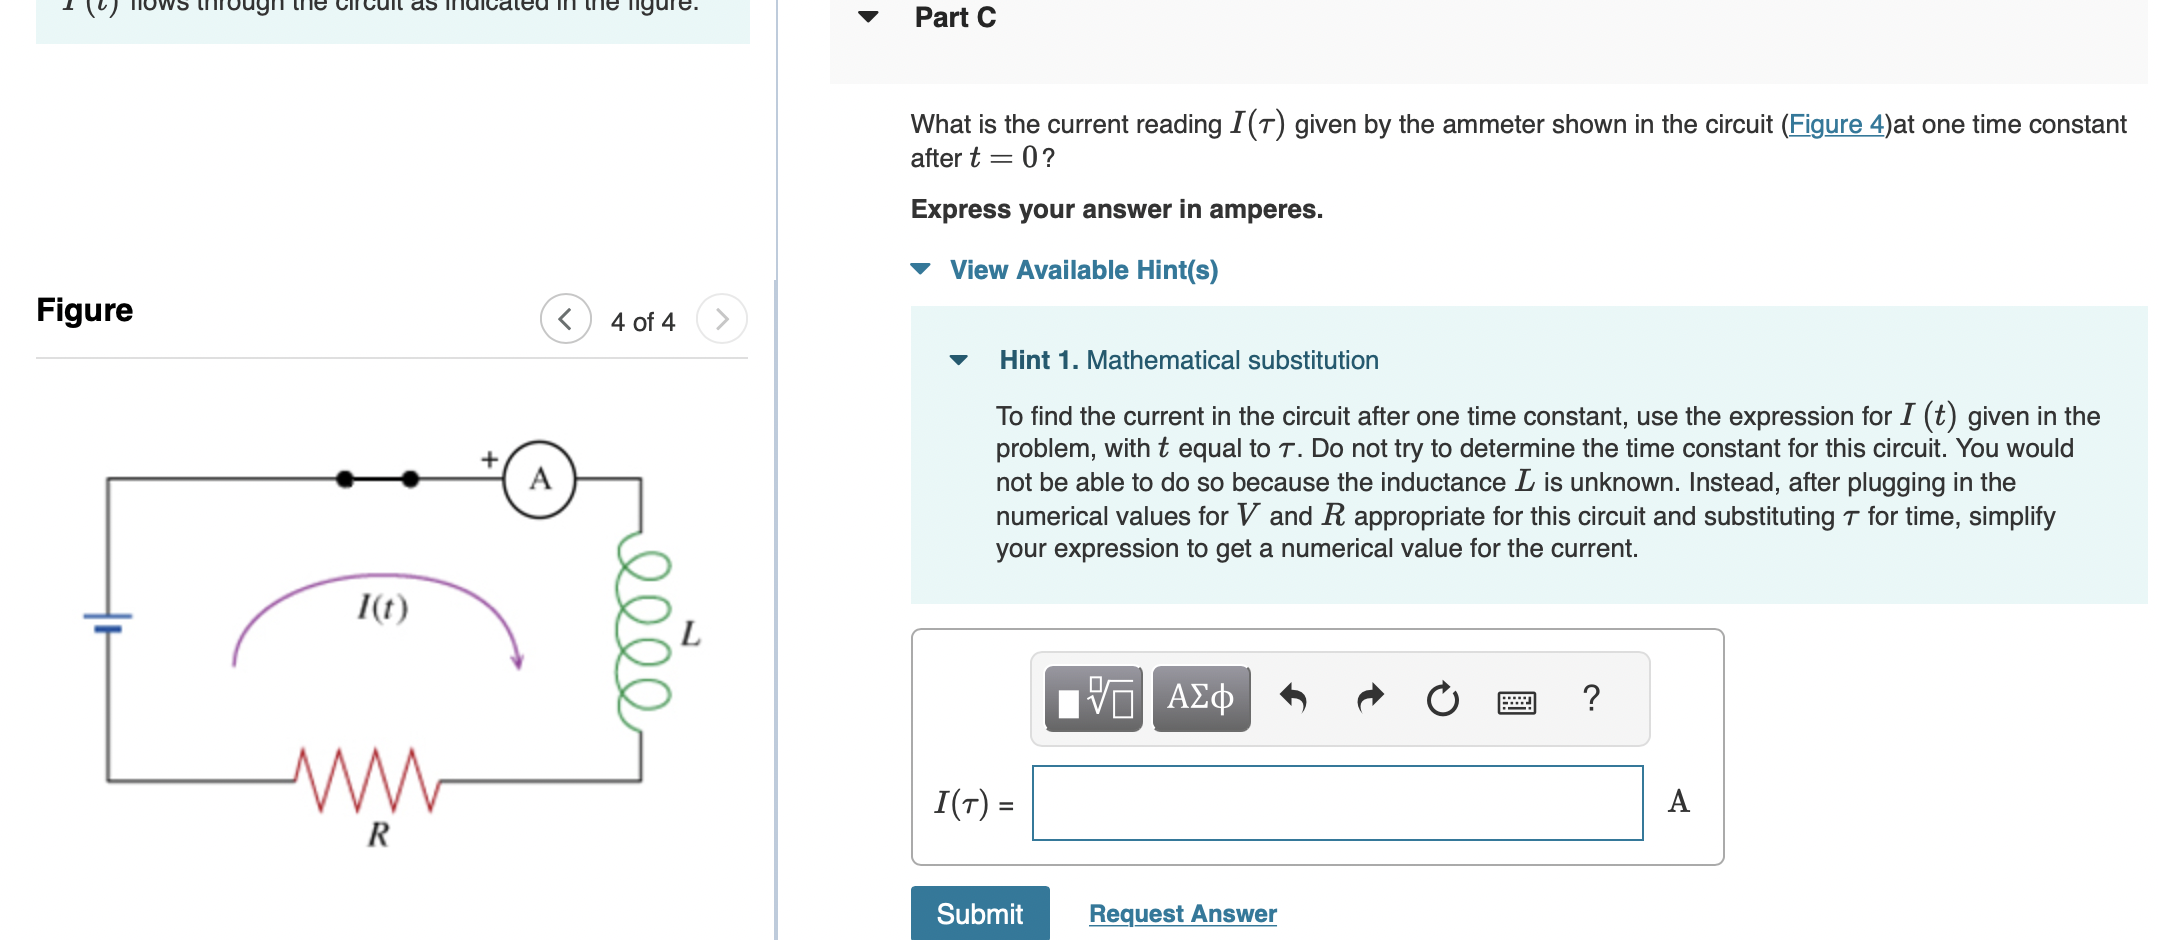2158x940 pixels.
Task: Go to the previous figure
Action: [x=565, y=320]
